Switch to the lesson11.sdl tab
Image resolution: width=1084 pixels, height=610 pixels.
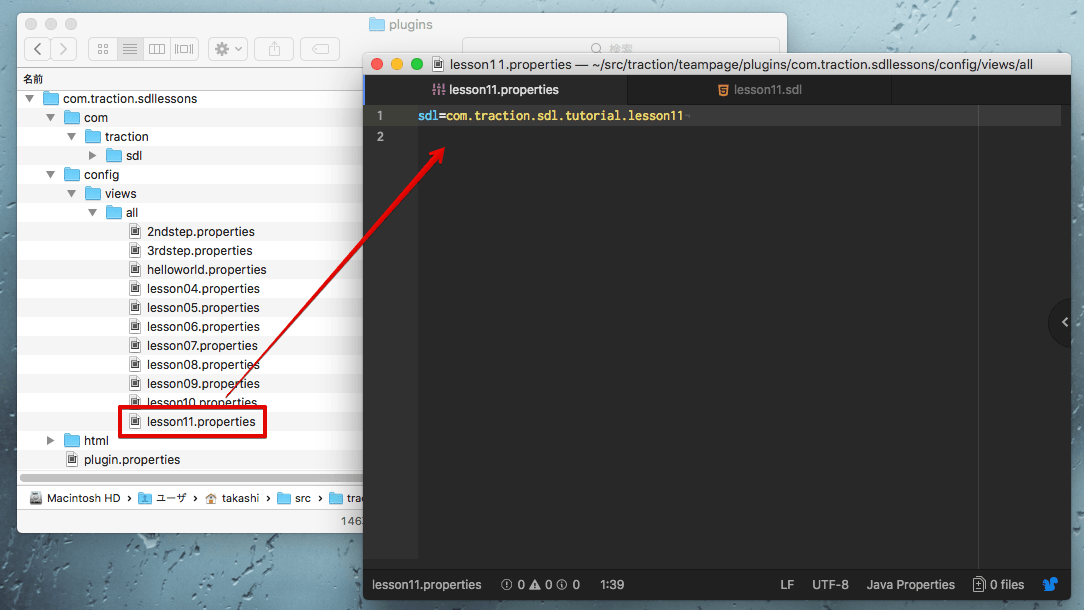pyautogui.click(x=759, y=90)
